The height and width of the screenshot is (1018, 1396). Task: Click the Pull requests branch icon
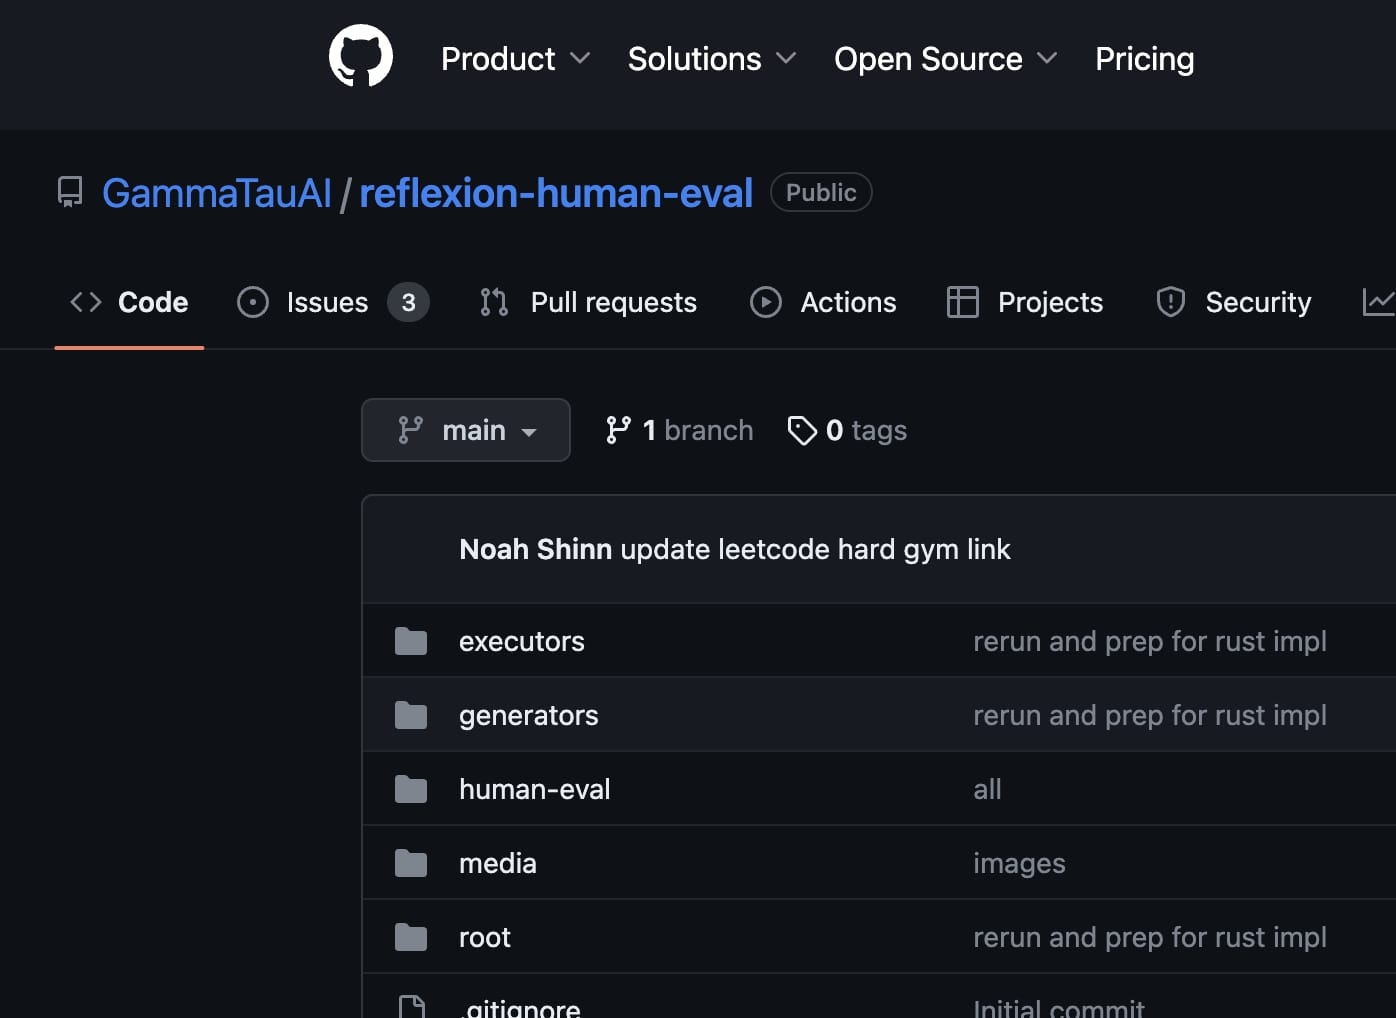[493, 302]
